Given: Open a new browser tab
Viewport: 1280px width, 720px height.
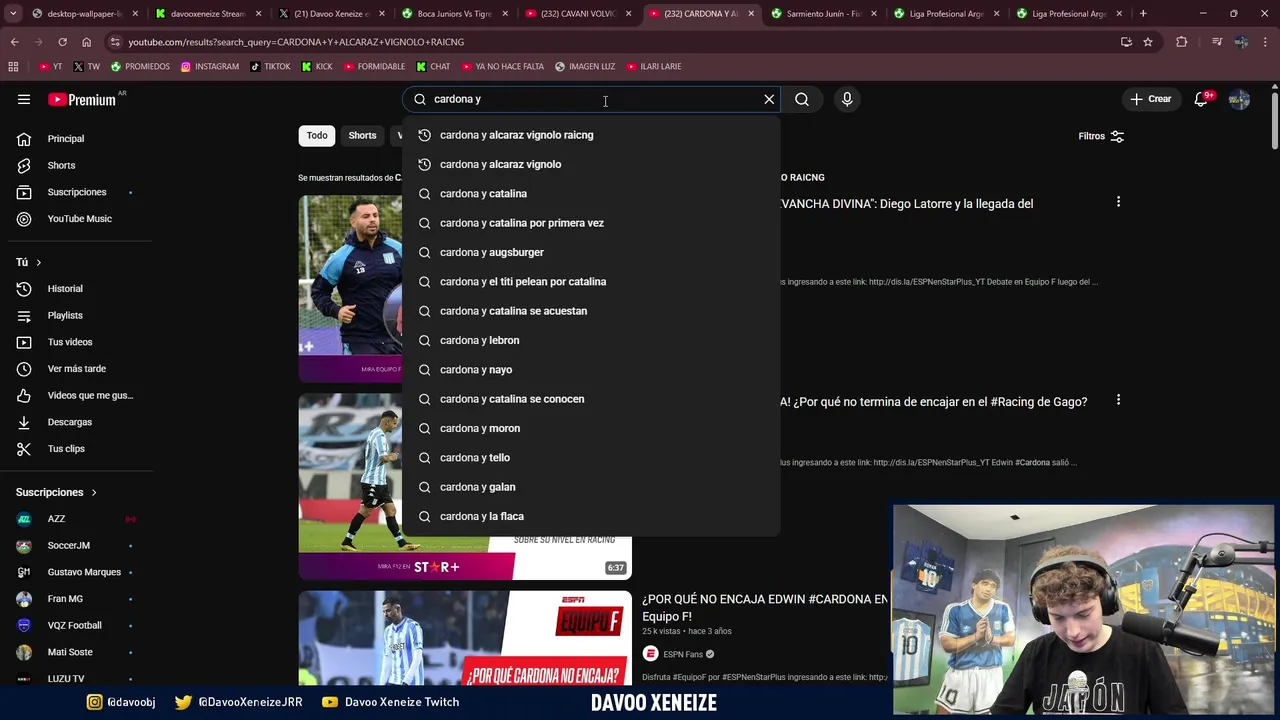Looking at the screenshot, I should pos(1143,14).
